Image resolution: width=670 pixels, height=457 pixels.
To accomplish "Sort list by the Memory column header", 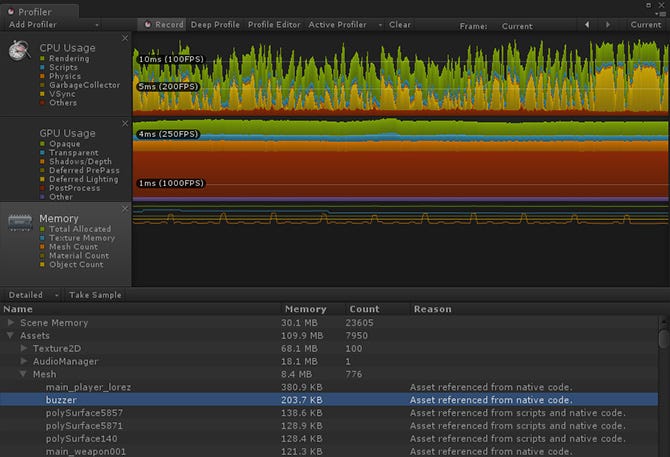I will pos(305,309).
